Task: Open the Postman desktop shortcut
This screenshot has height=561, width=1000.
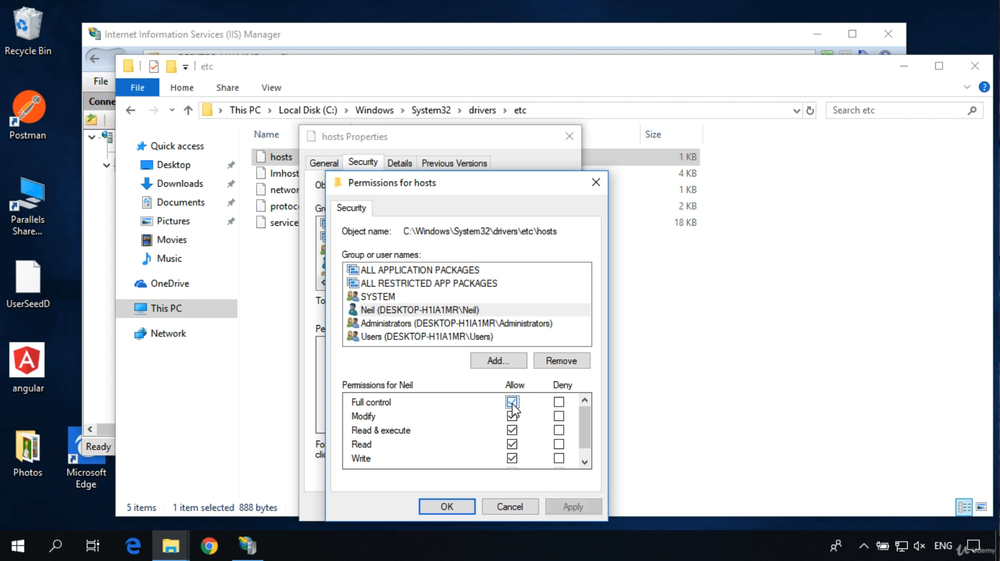Action: pos(27,115)
